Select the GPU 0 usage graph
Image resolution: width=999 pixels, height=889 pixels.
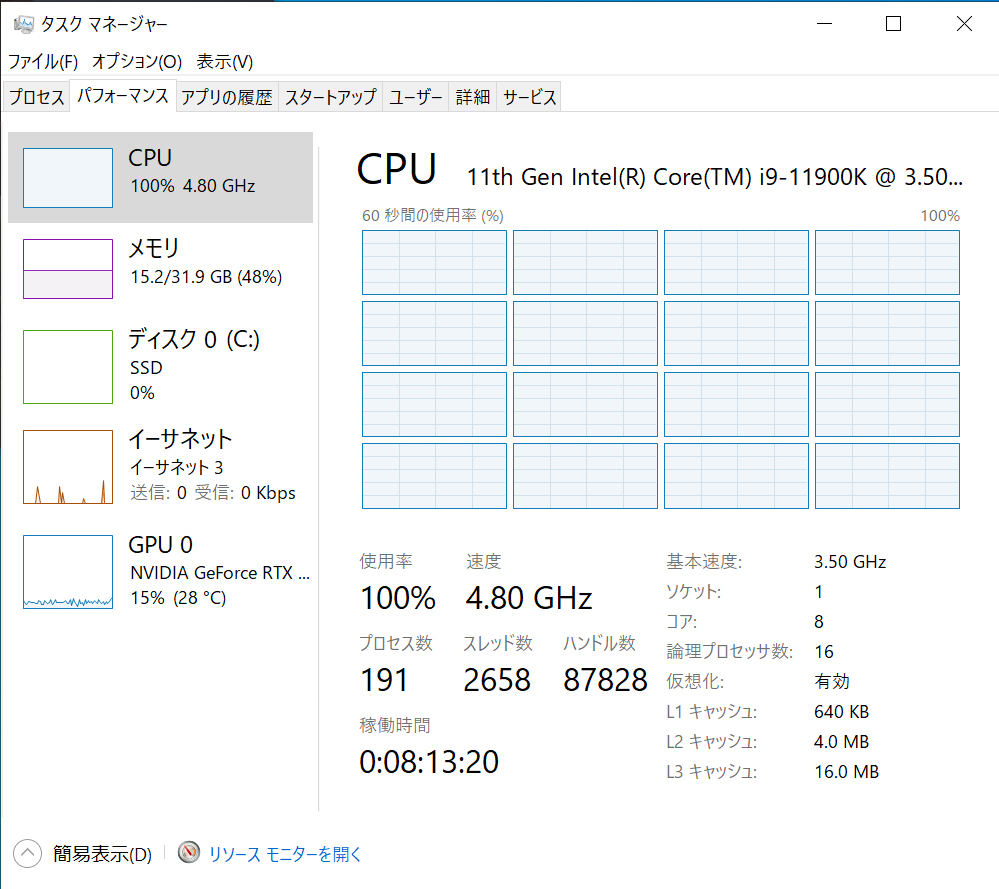coord(68,572)
